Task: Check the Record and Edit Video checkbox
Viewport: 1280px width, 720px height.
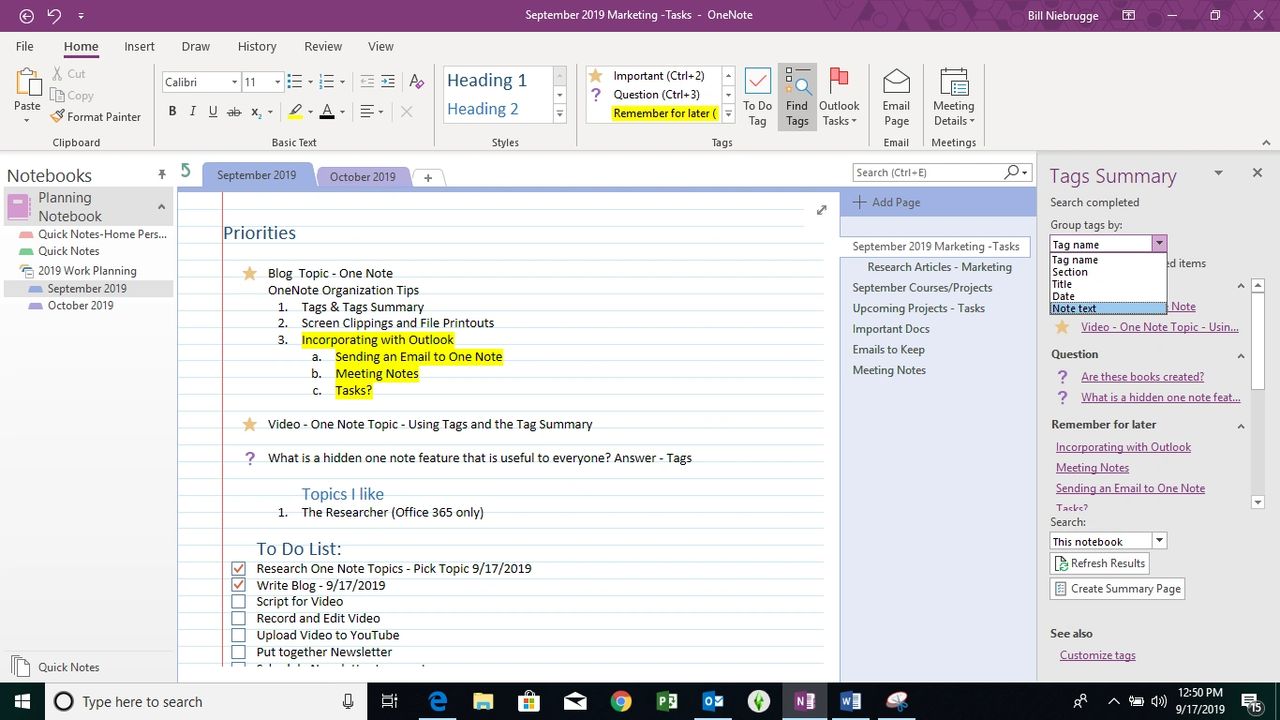Action: coord(238,619)
